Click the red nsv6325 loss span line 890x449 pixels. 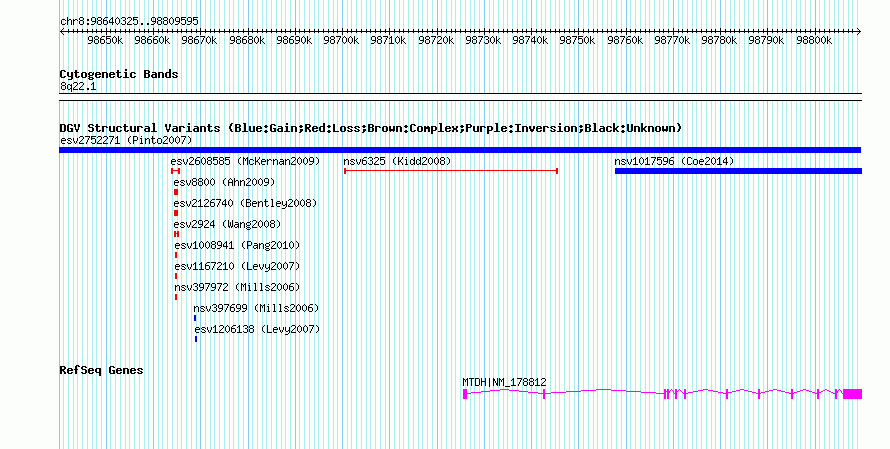(451, 171)
